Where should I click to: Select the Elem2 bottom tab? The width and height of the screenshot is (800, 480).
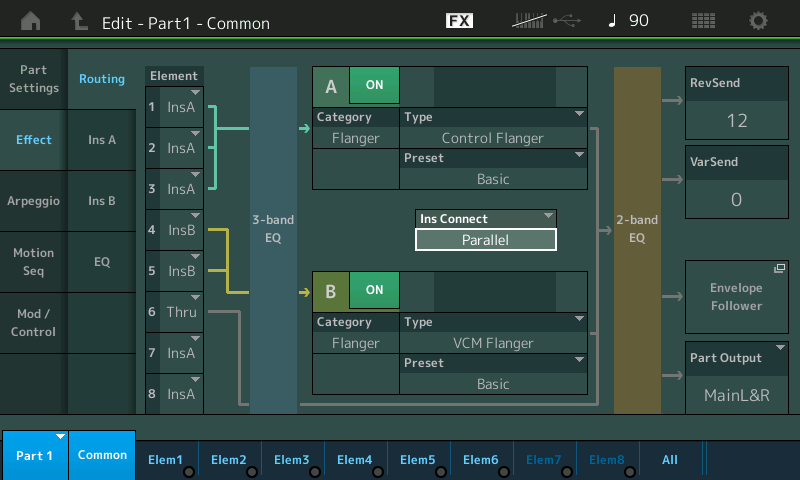tap(229, 460)
